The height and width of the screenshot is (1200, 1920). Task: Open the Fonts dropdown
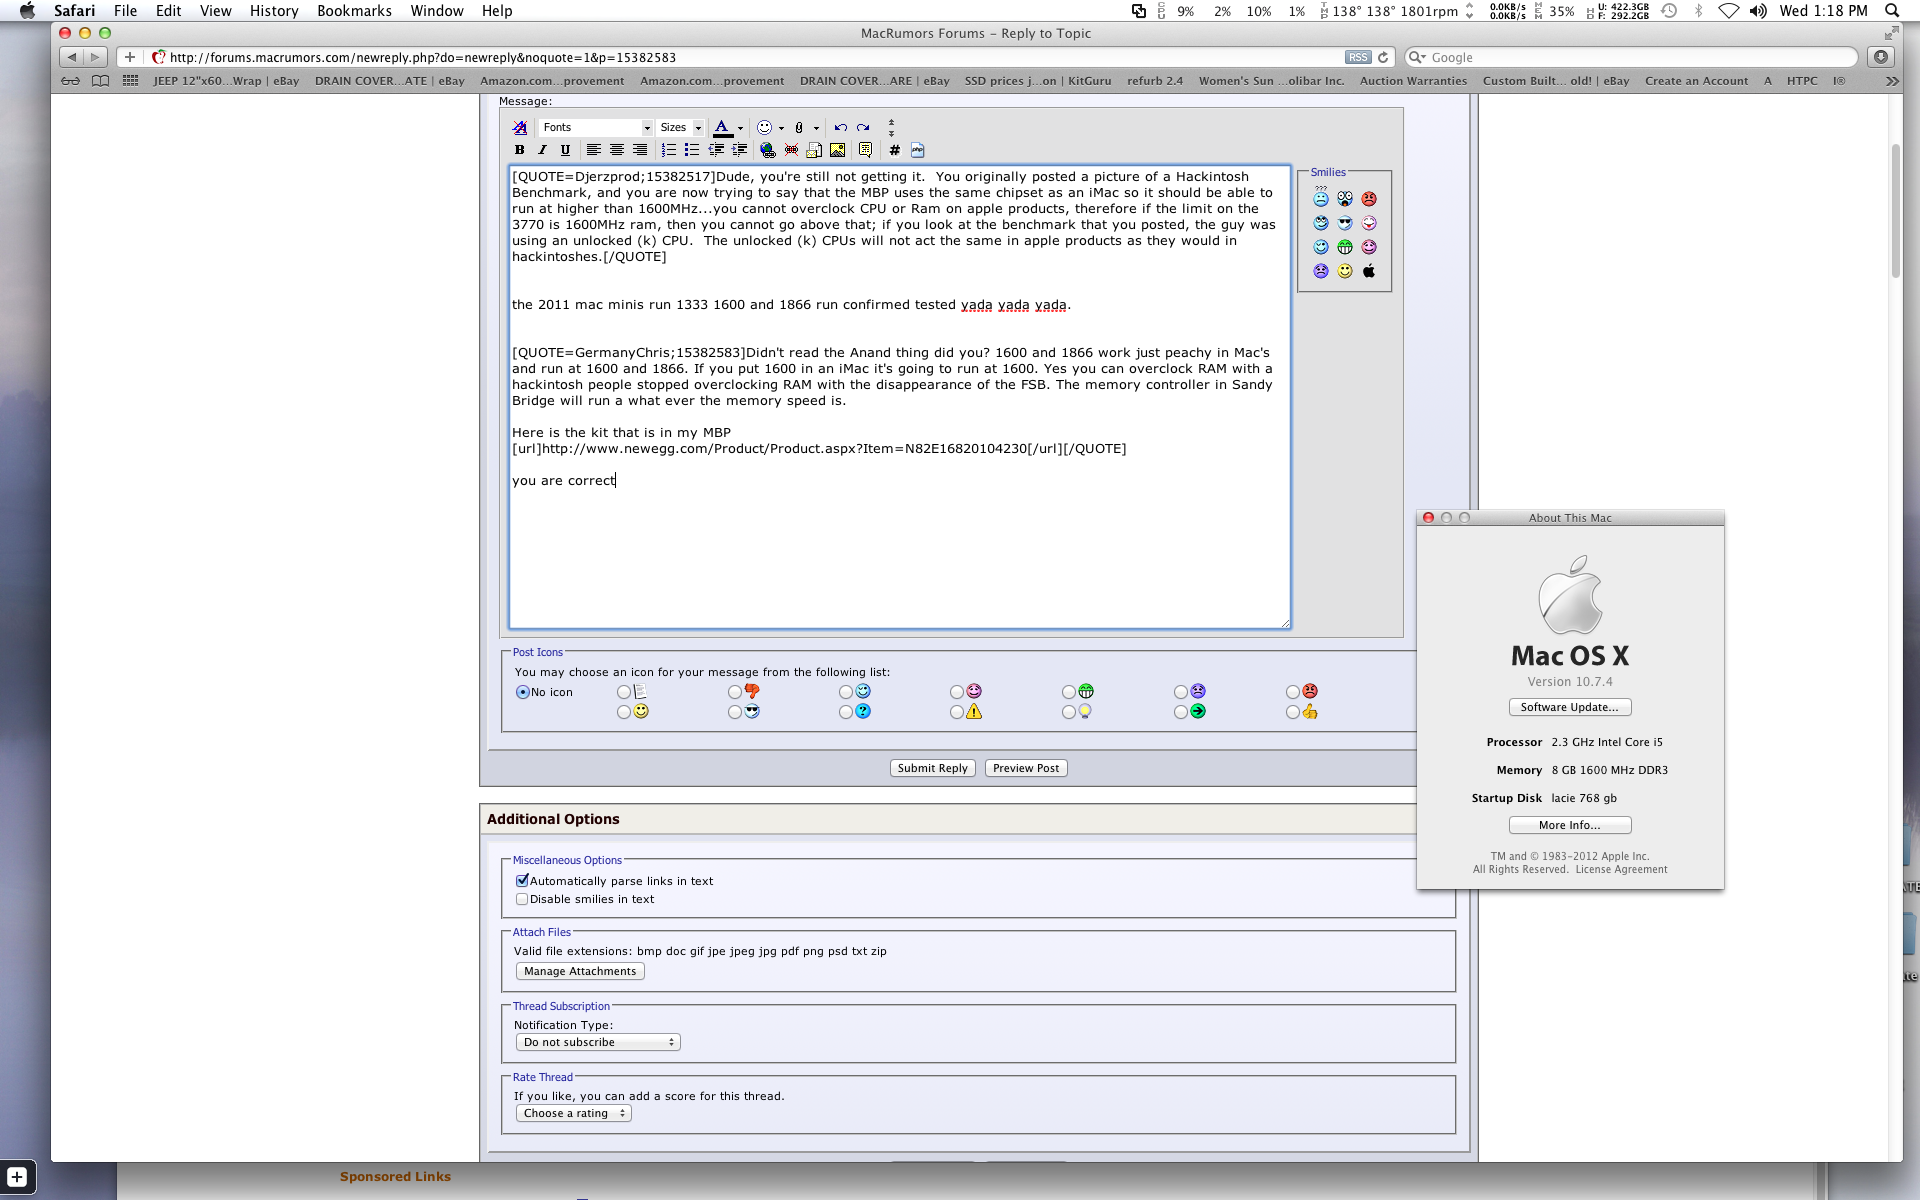[x=596, y=128]
